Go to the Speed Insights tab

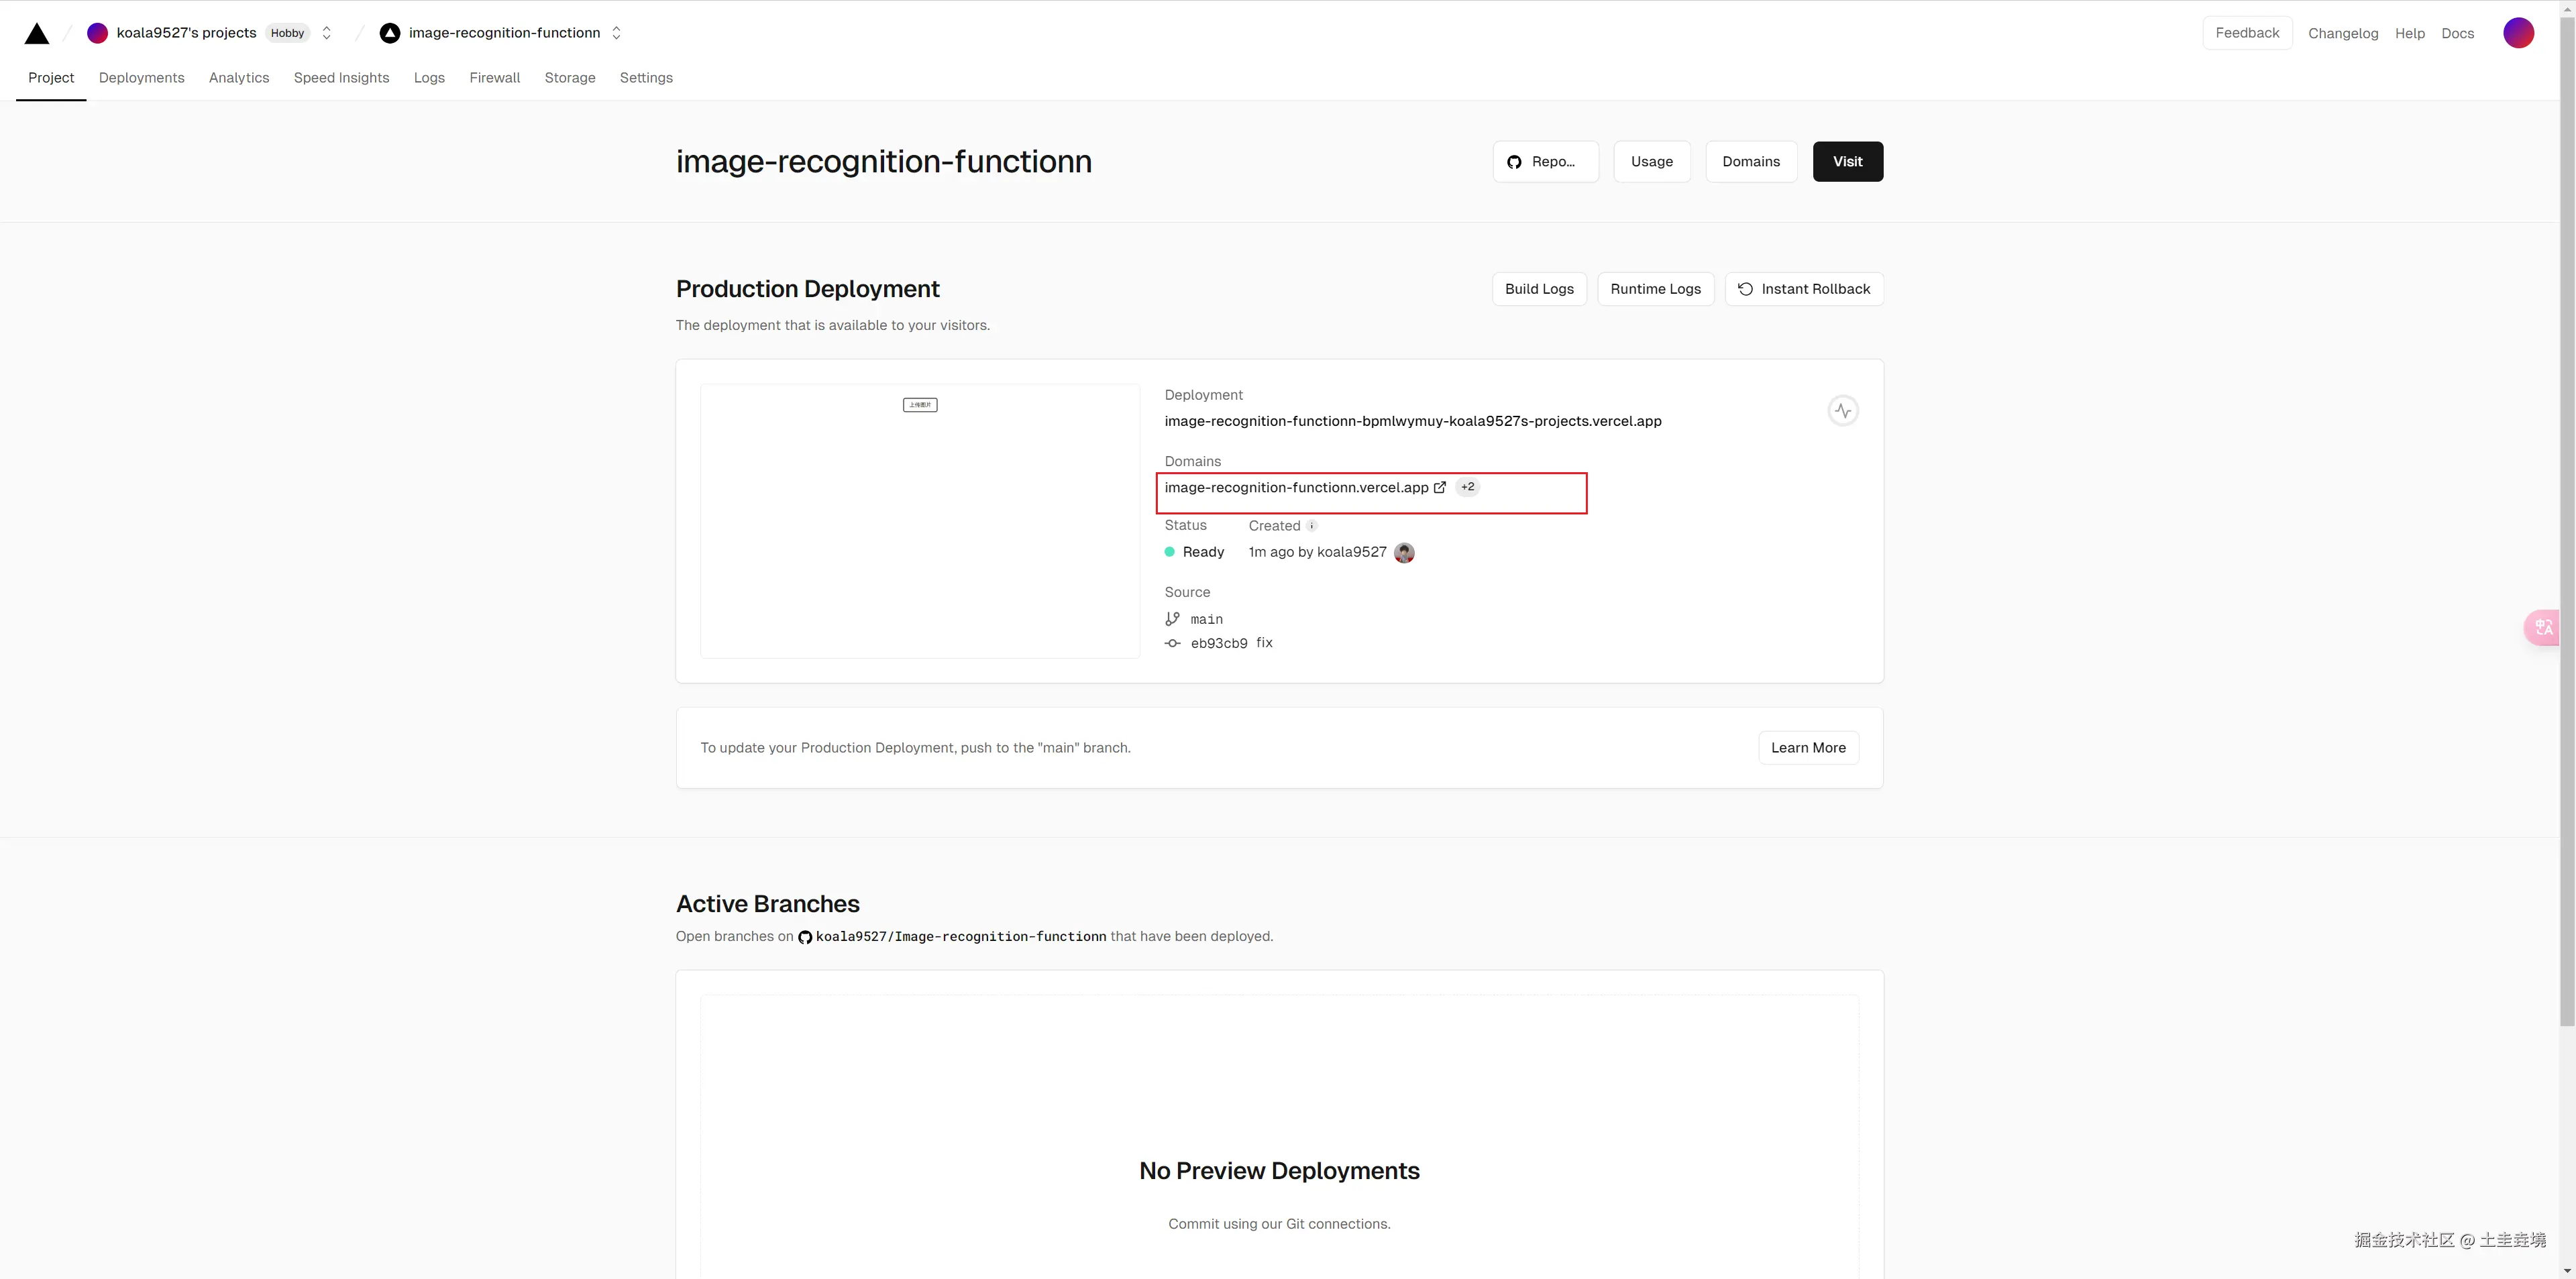(341, 78)
